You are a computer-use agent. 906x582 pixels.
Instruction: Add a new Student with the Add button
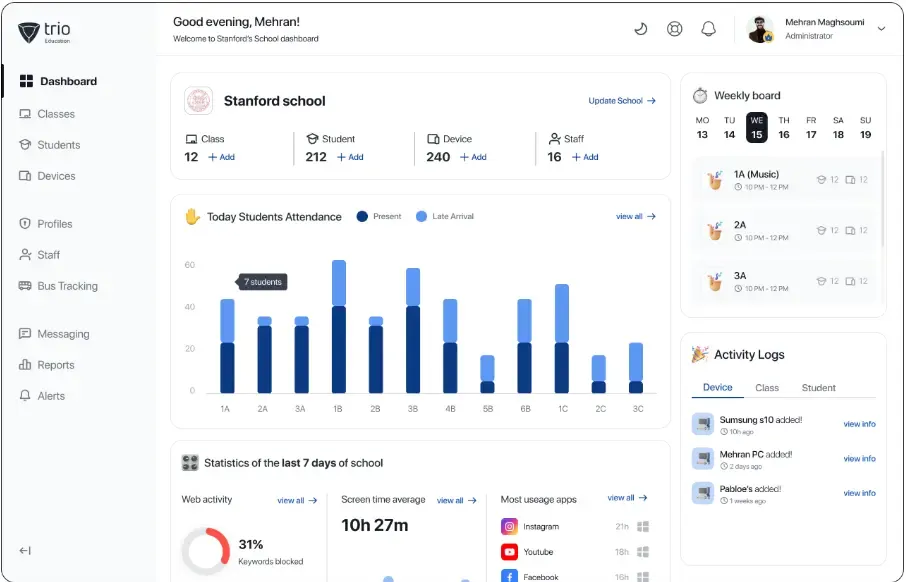click(350, 157)
